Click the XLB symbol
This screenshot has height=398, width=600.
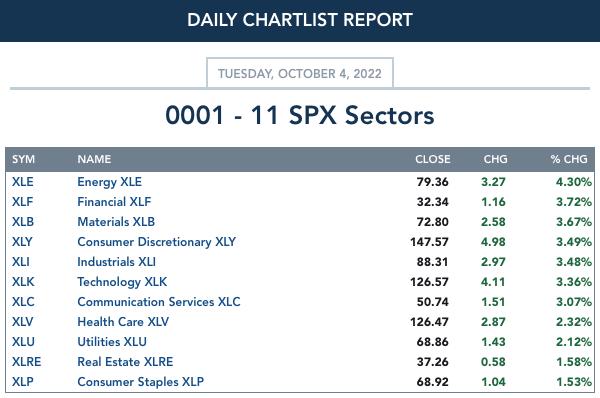coord(23,222)
